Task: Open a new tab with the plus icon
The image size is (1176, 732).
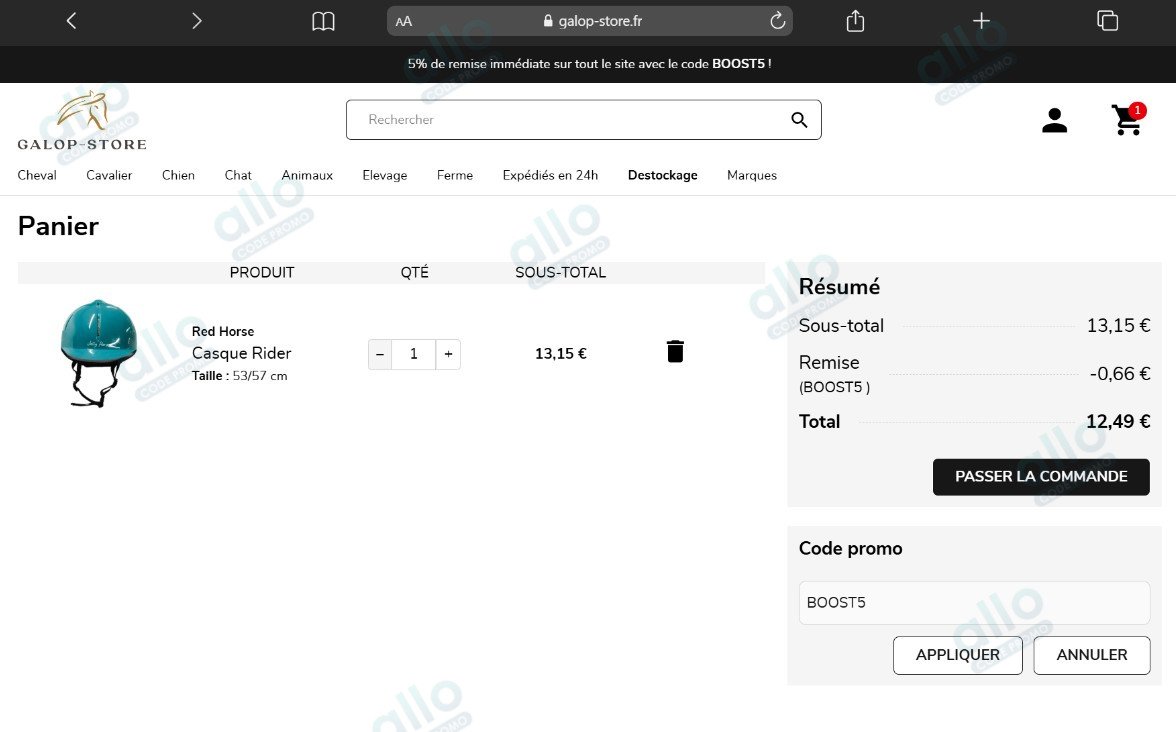Action: click(x=981, y=21)
